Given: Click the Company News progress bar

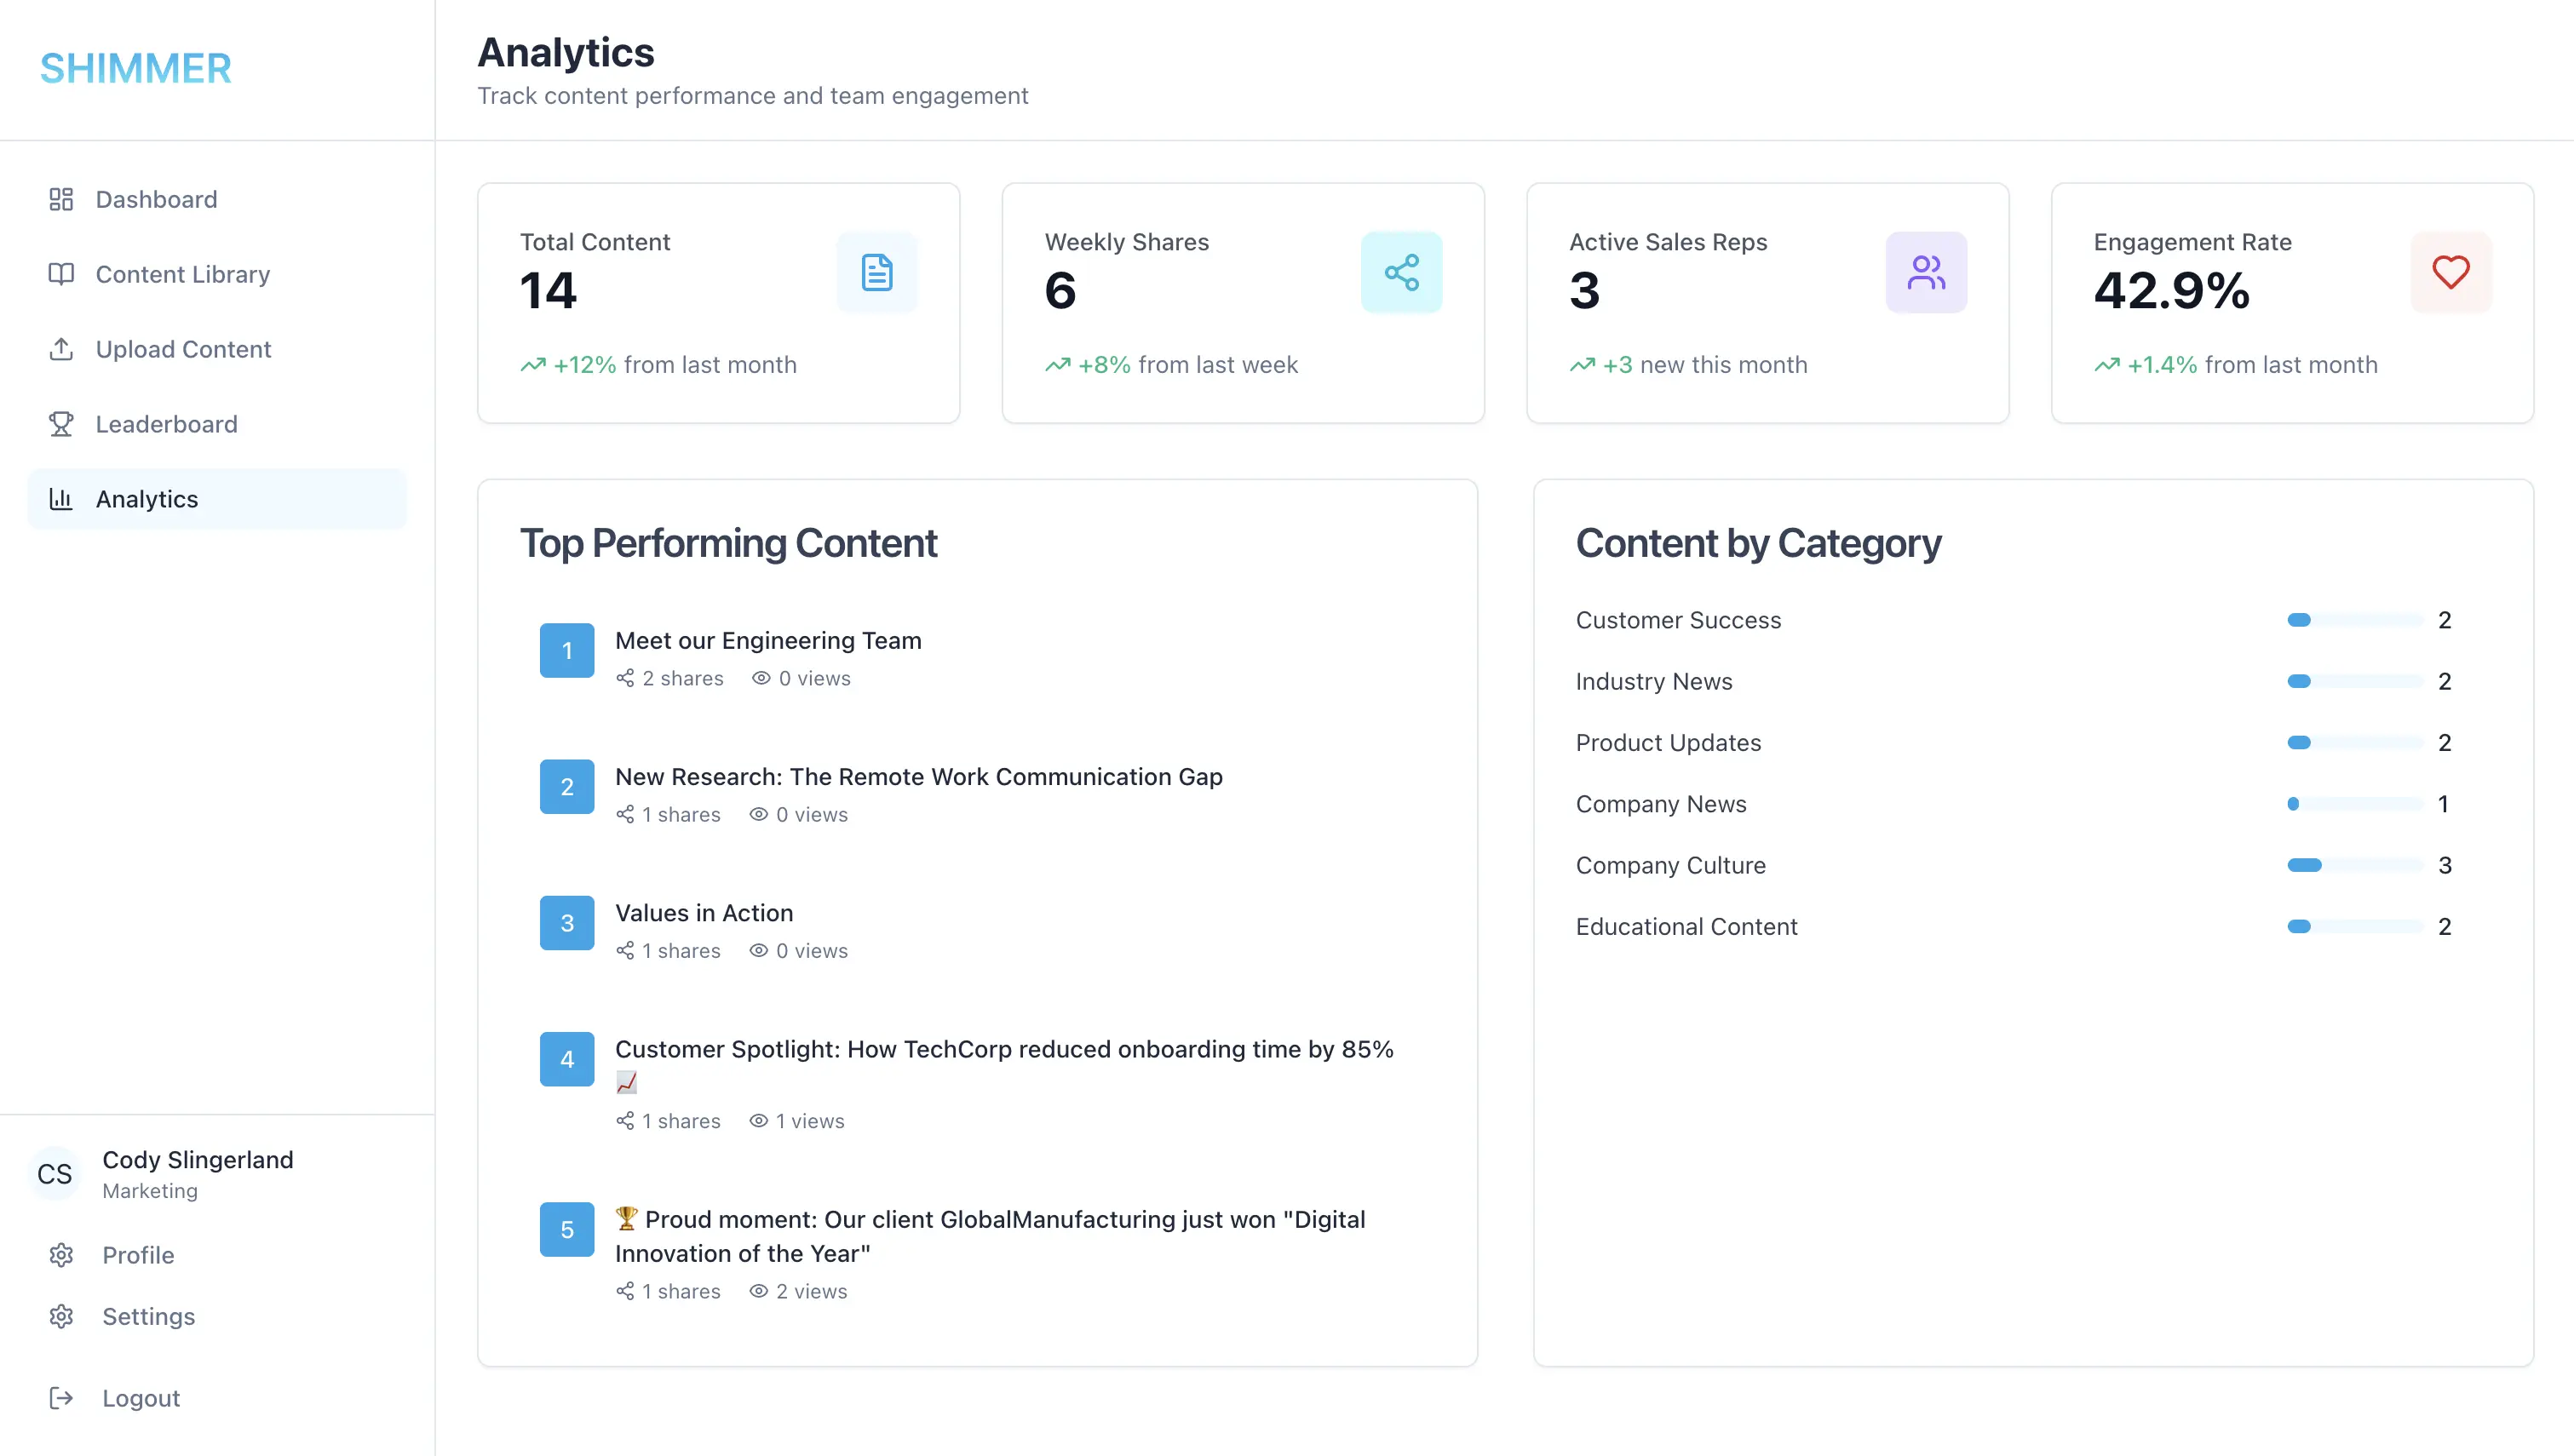Looking at the screenshot, I should click(2354, 804).
